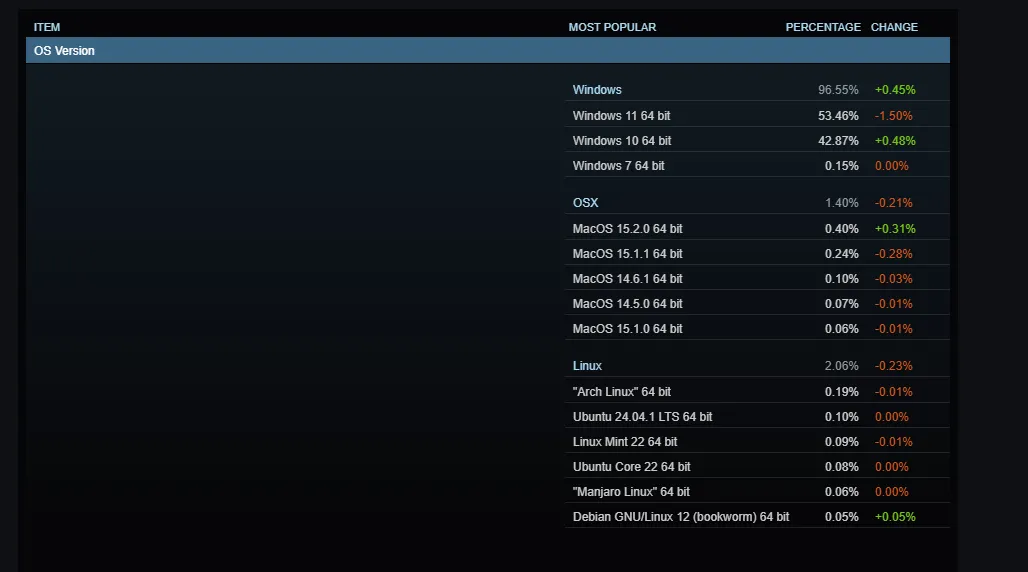The width and height of the screenshot is (1028, 572).
Task: Click the MacOS 15.2.0 64 bit row
Action: 627,229
